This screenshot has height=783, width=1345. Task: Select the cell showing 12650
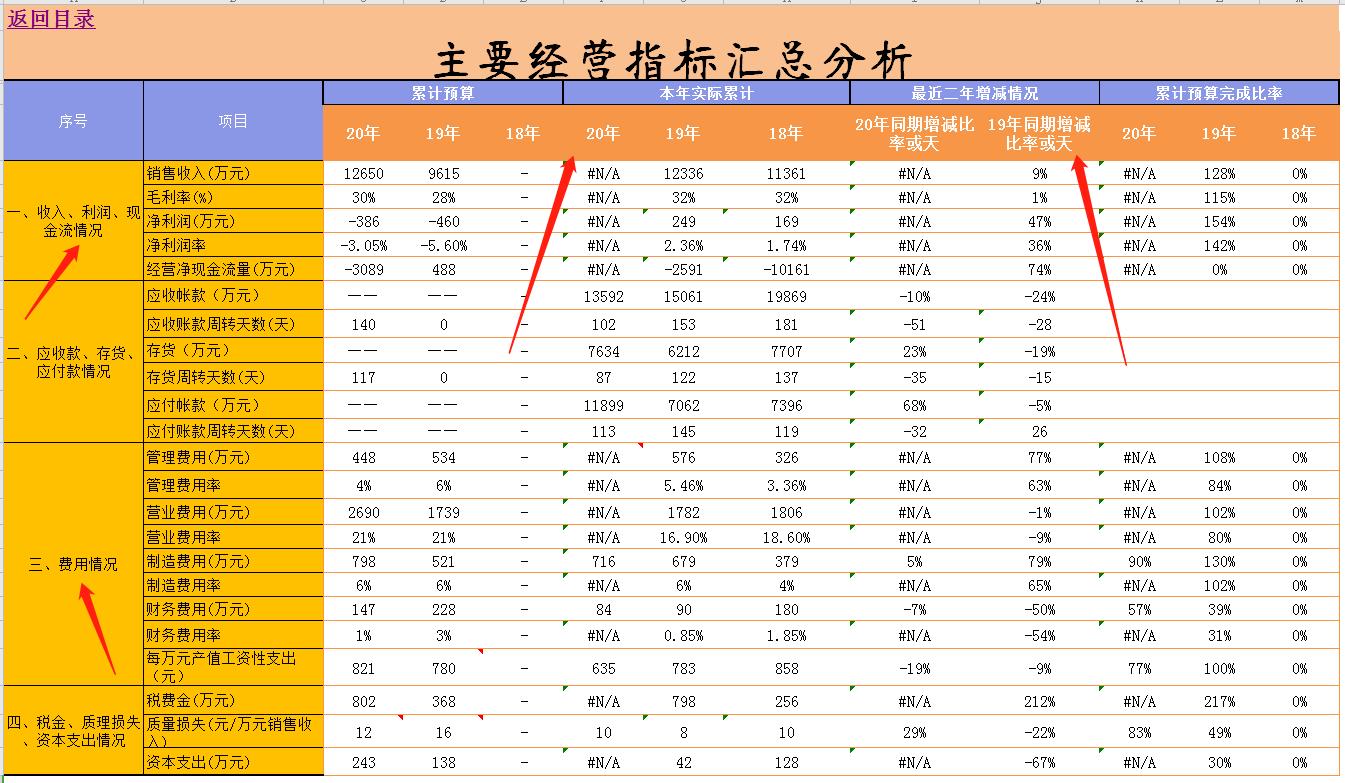362,172
